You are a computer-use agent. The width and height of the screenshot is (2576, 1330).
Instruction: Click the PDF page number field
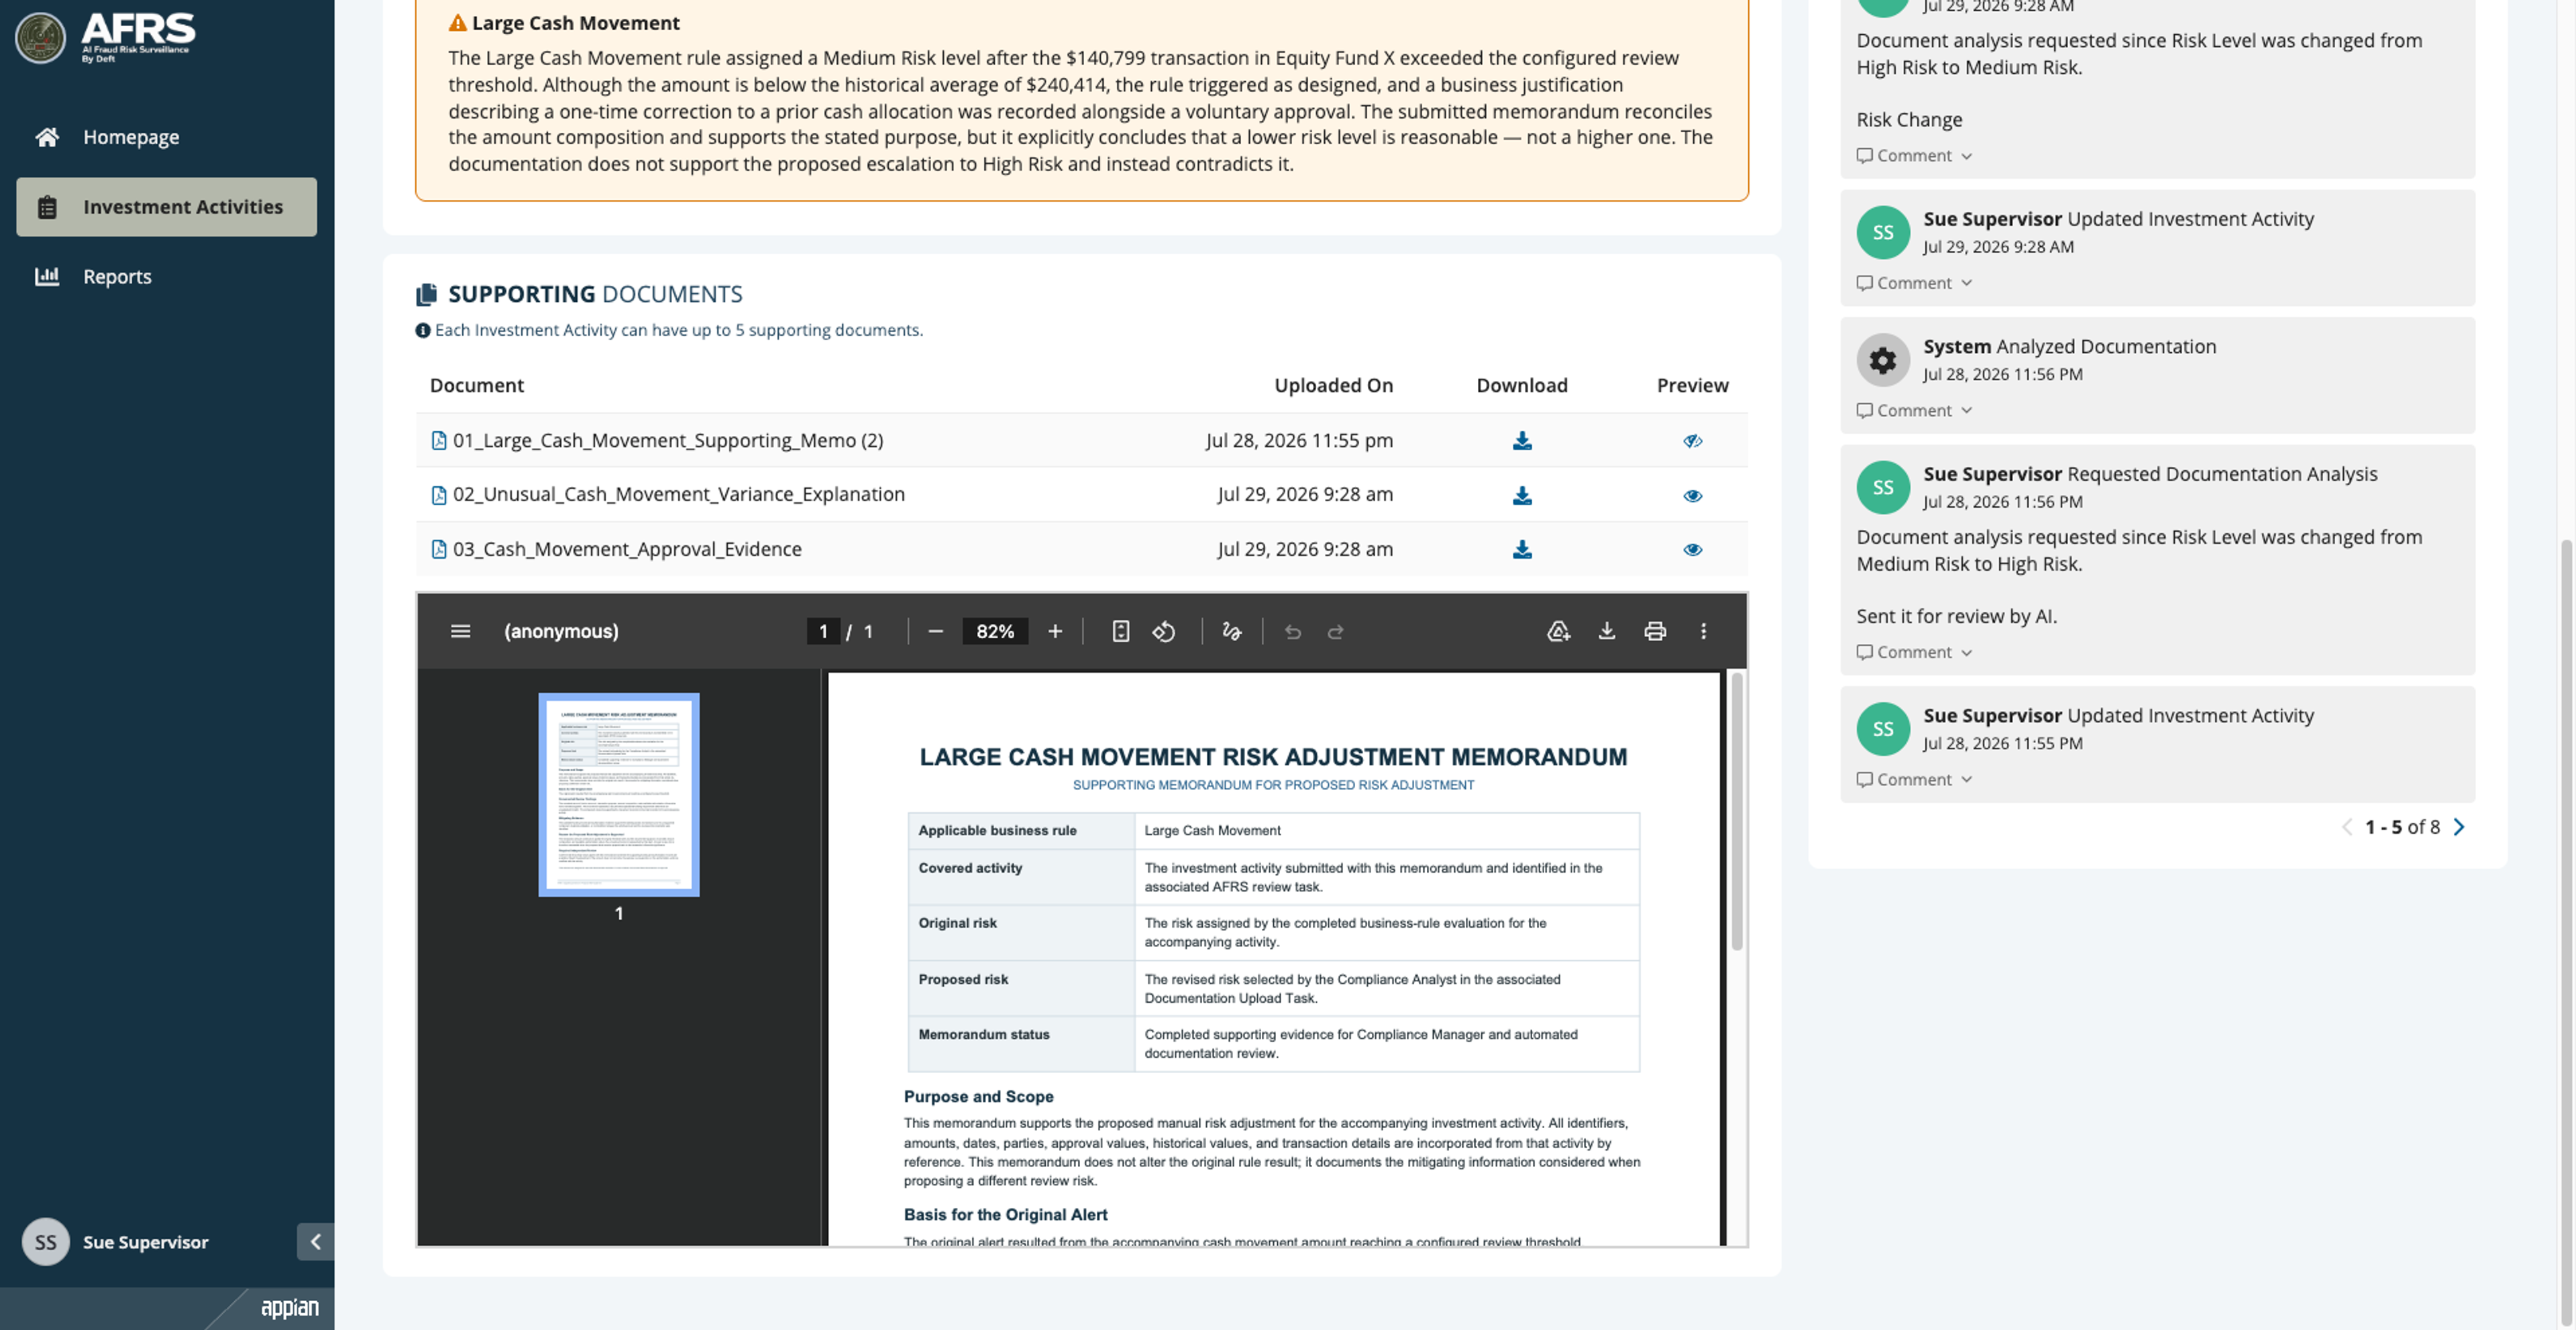click(823, 631)
